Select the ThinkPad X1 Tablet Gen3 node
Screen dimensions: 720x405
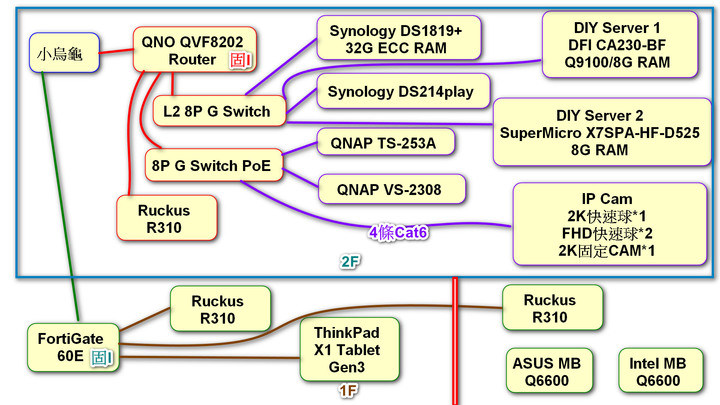point(349,349)
